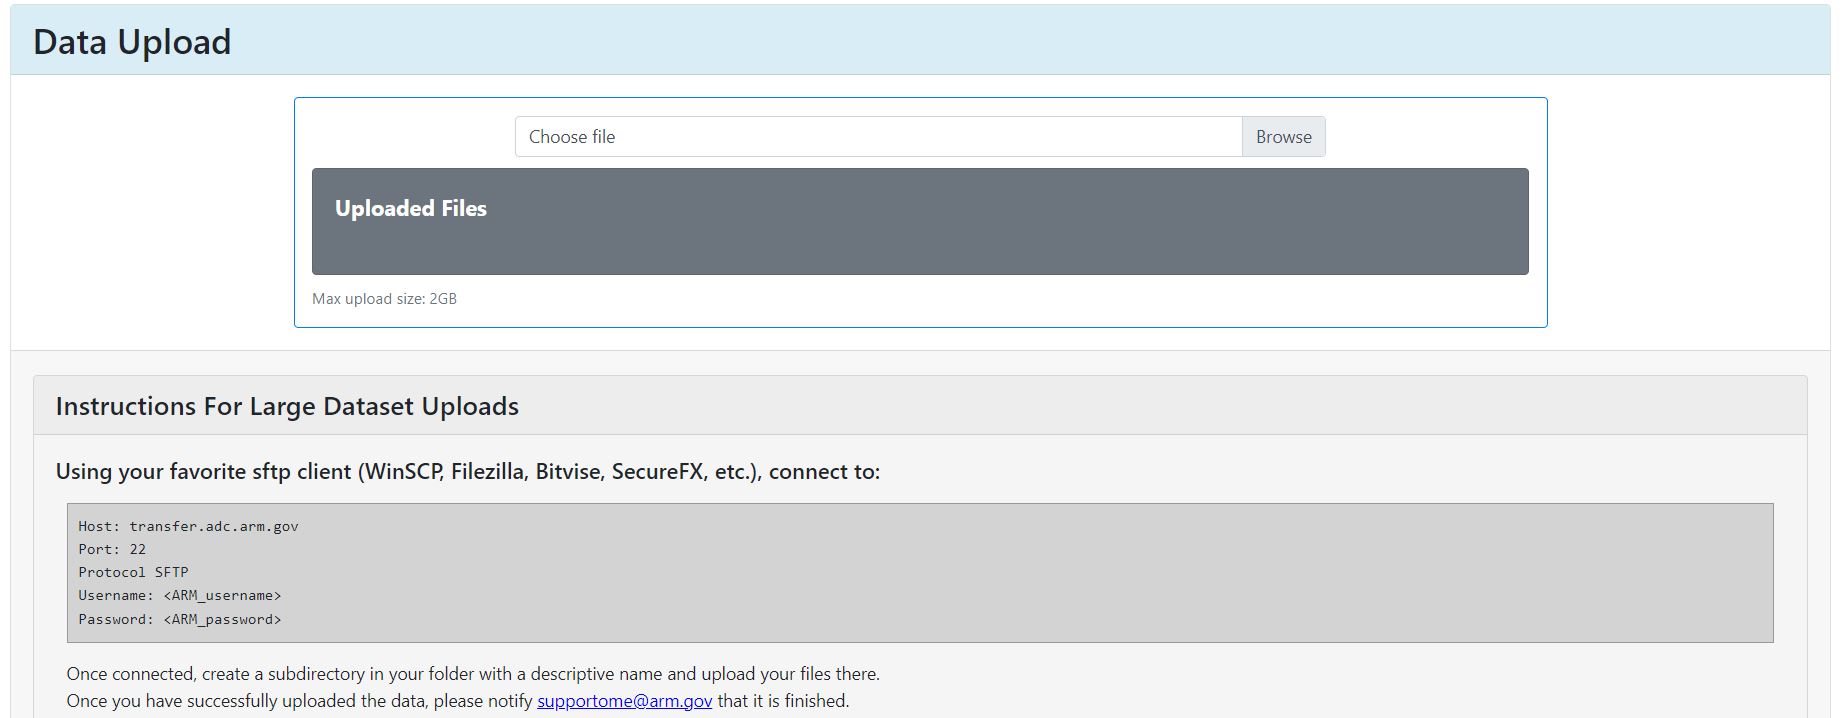1845x718 pixels.
Task: Click the Host transfer.adc.arm.gov line
Action: (x=188, y=526)
